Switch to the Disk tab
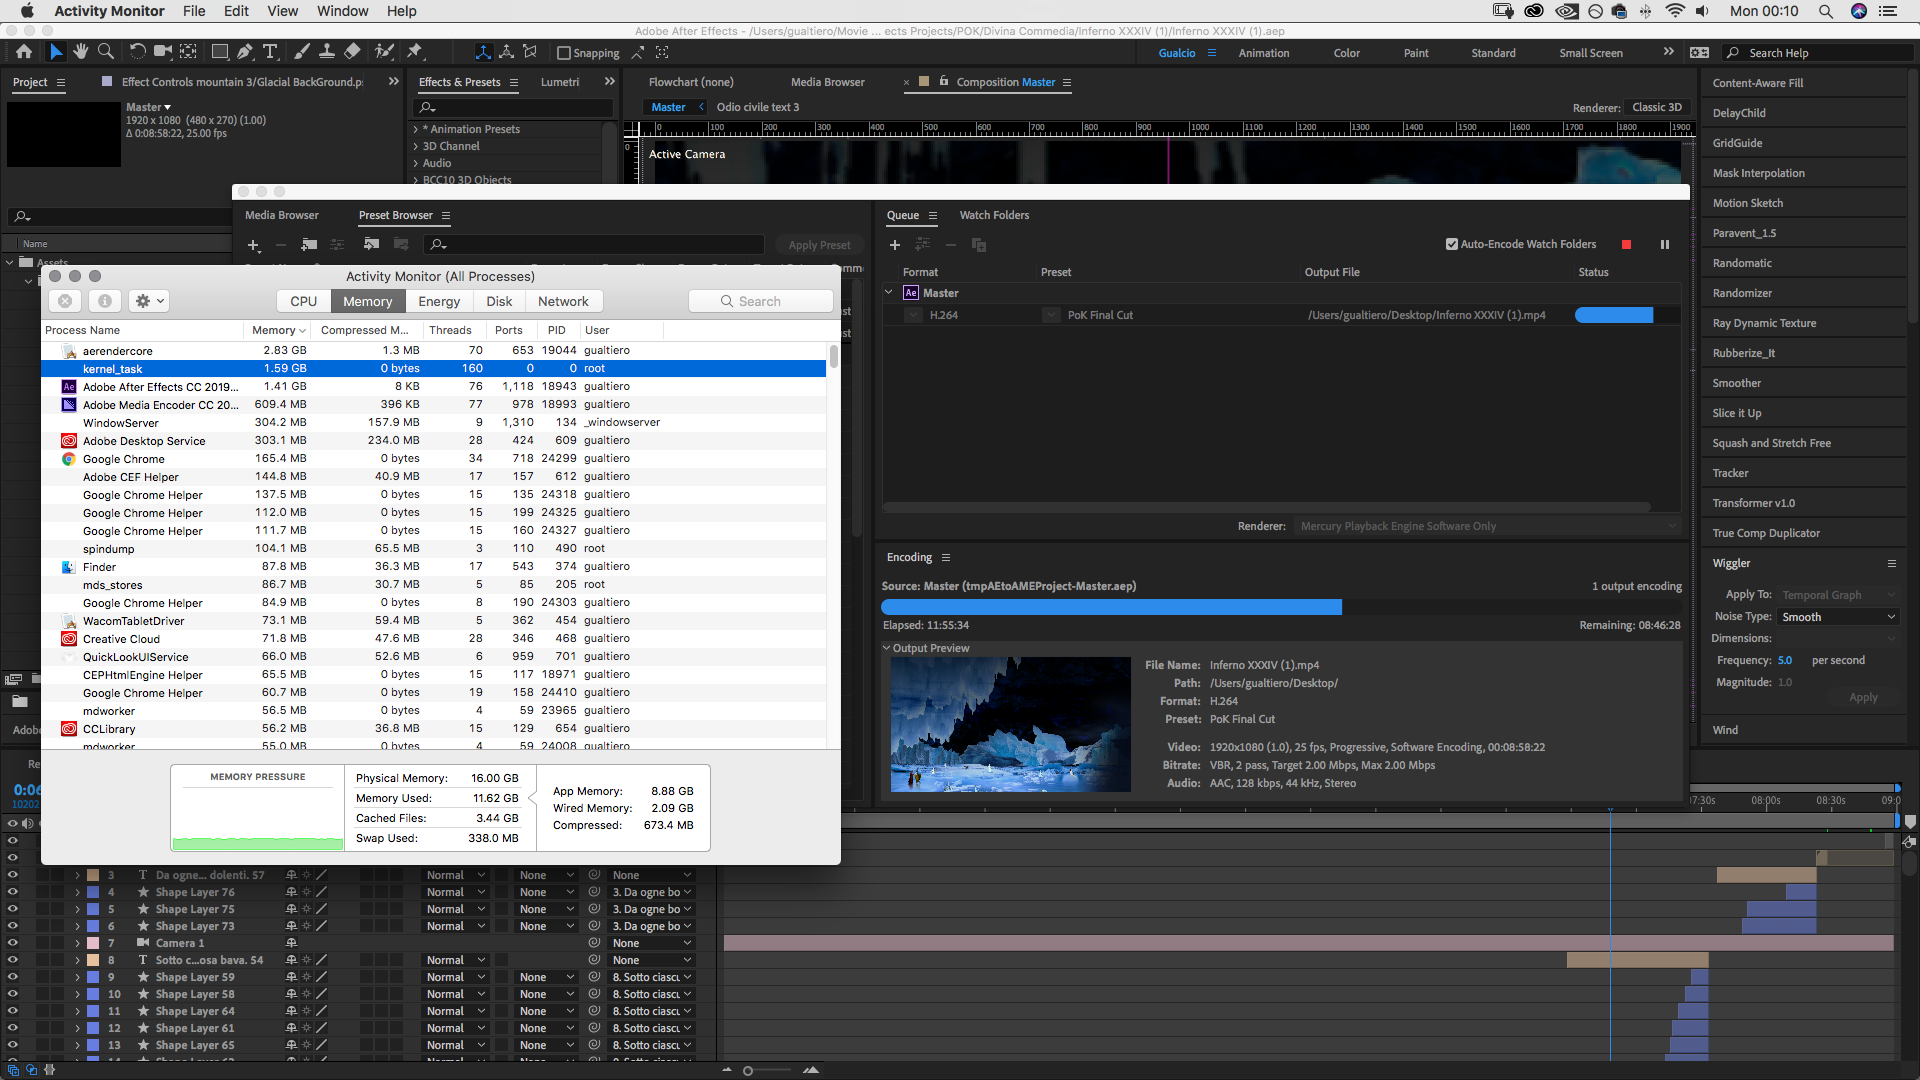 point(499,301)
